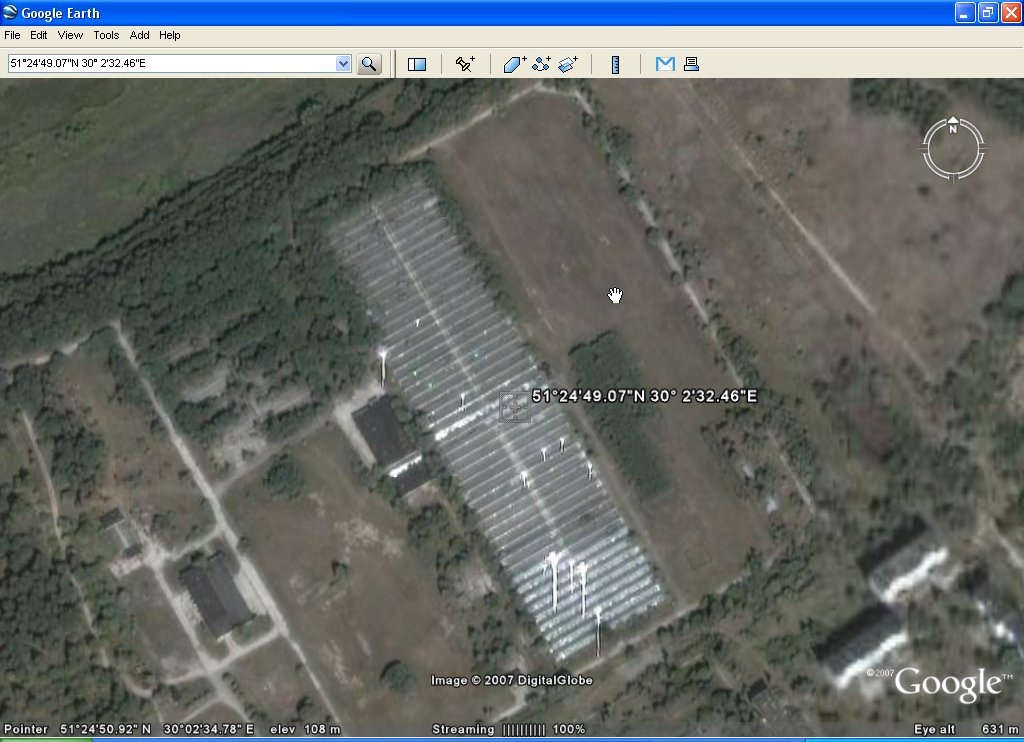This screenshot has width=1024, height=742.
Task: Click the N north arrow on compass
Action: click(x=953, y=127)
